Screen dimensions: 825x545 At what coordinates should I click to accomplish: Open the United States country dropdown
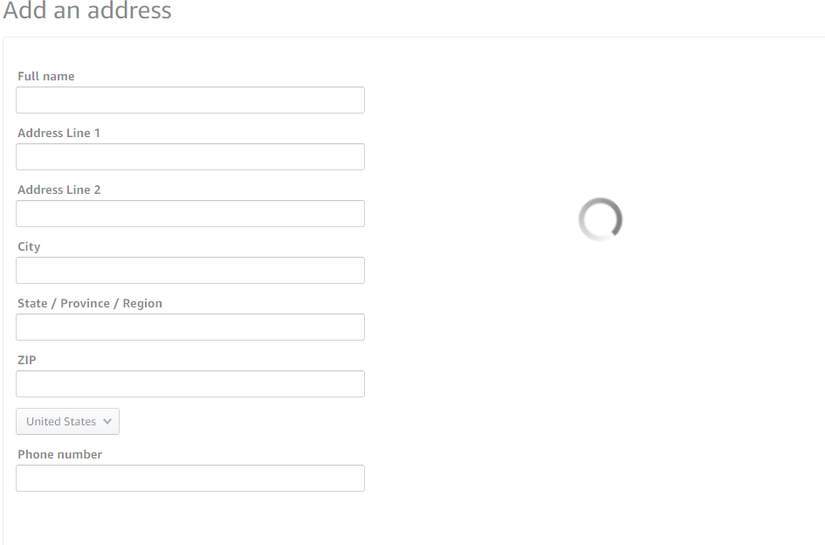(68, 422)
